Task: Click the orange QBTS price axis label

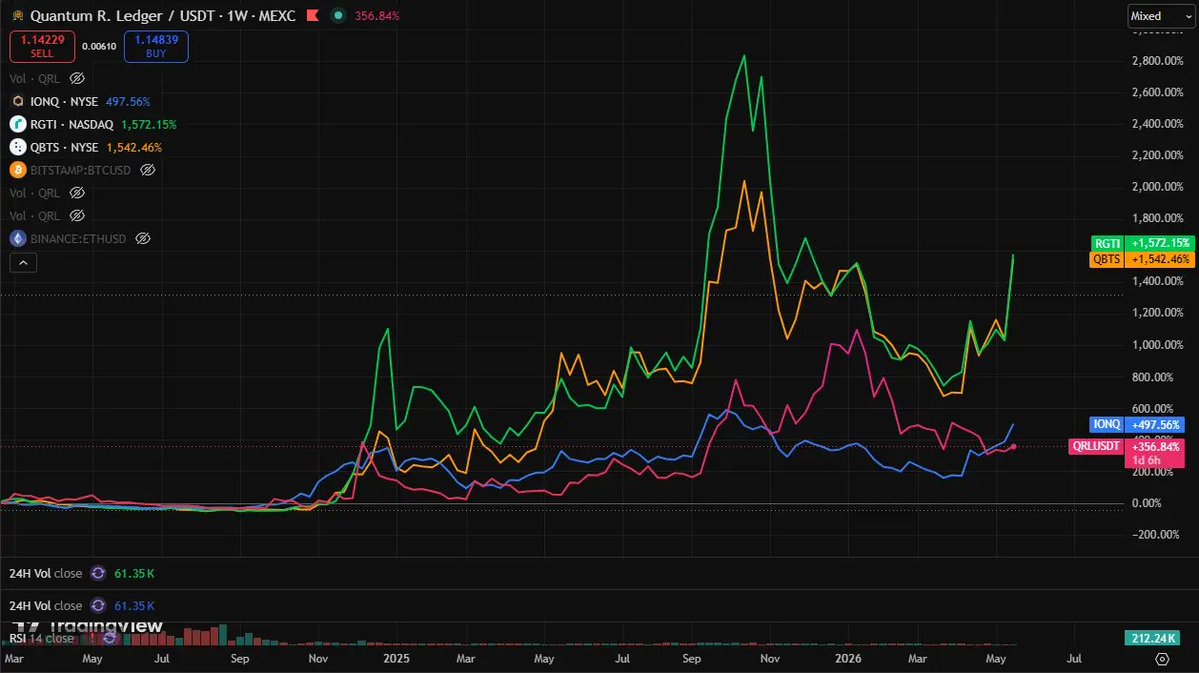Action: (x=1142, y=259)
